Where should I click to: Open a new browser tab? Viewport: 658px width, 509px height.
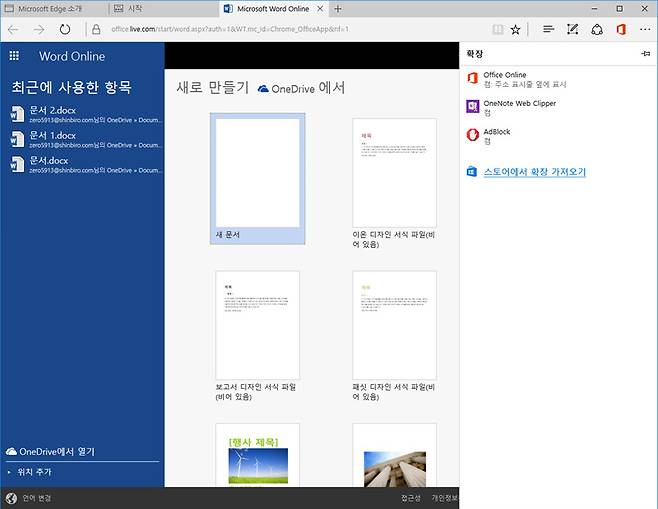coord(338,8)
